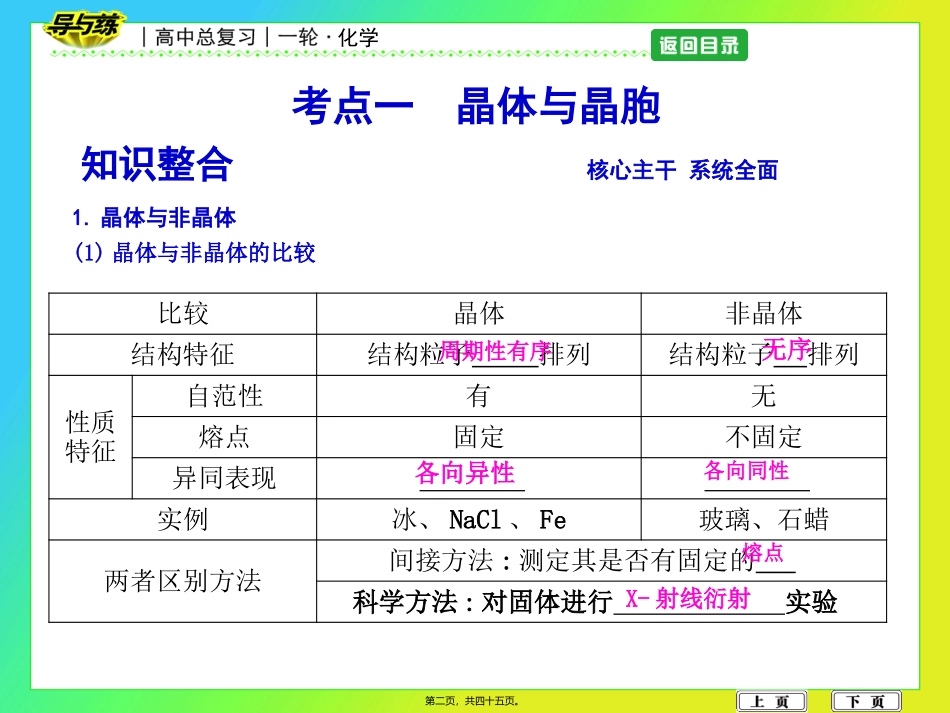Click the pink answer 各向同性
Screen dimensions: 950x713
coord(746,471)
